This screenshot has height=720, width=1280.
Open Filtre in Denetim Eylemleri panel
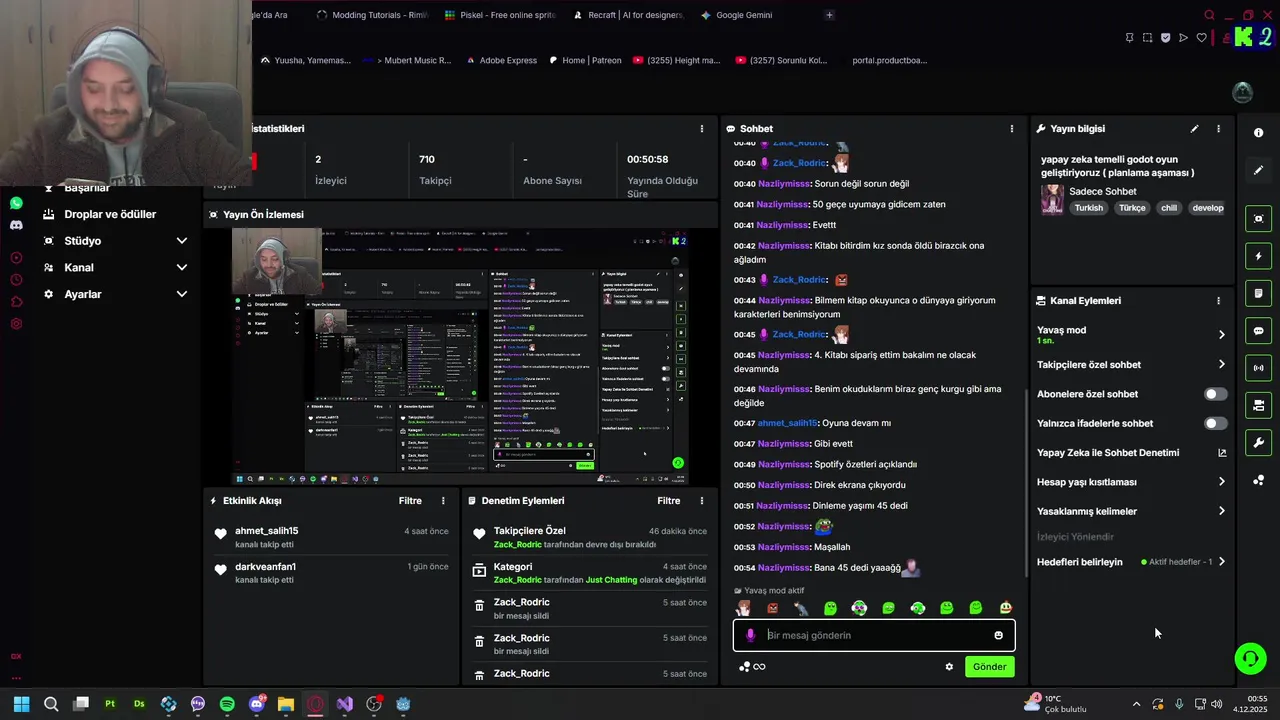click(668, 501)
